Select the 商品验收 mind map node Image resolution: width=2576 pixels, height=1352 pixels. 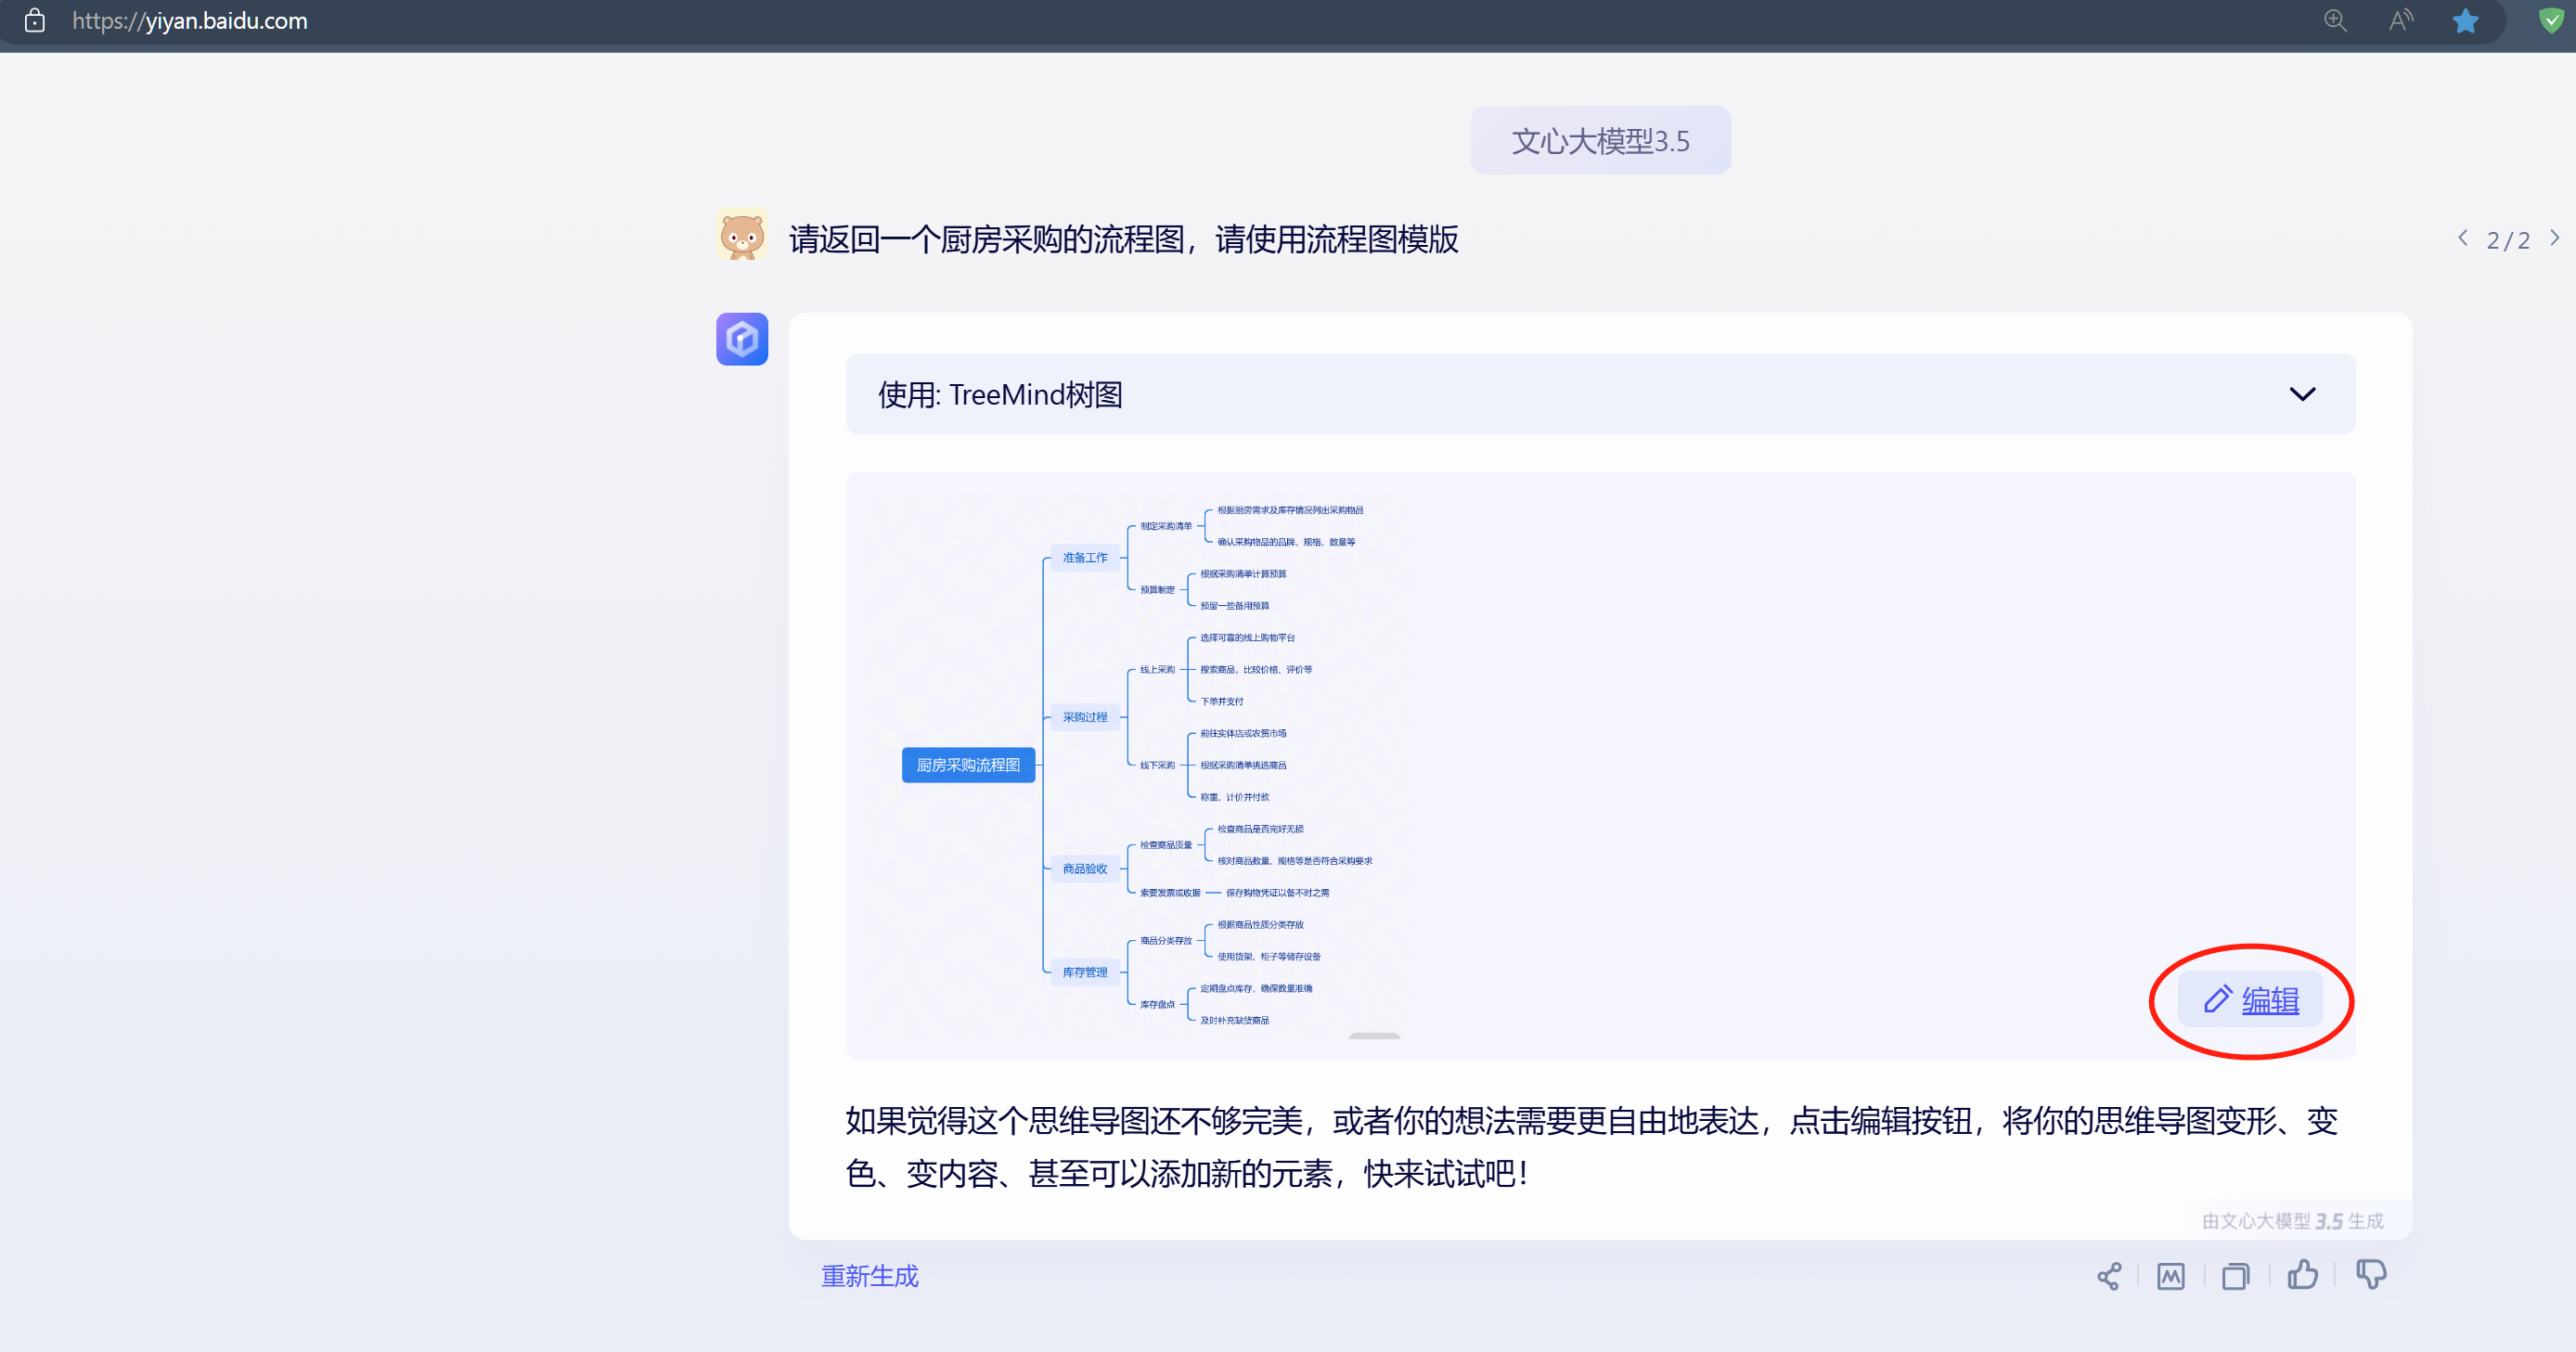click(1085, 869)
